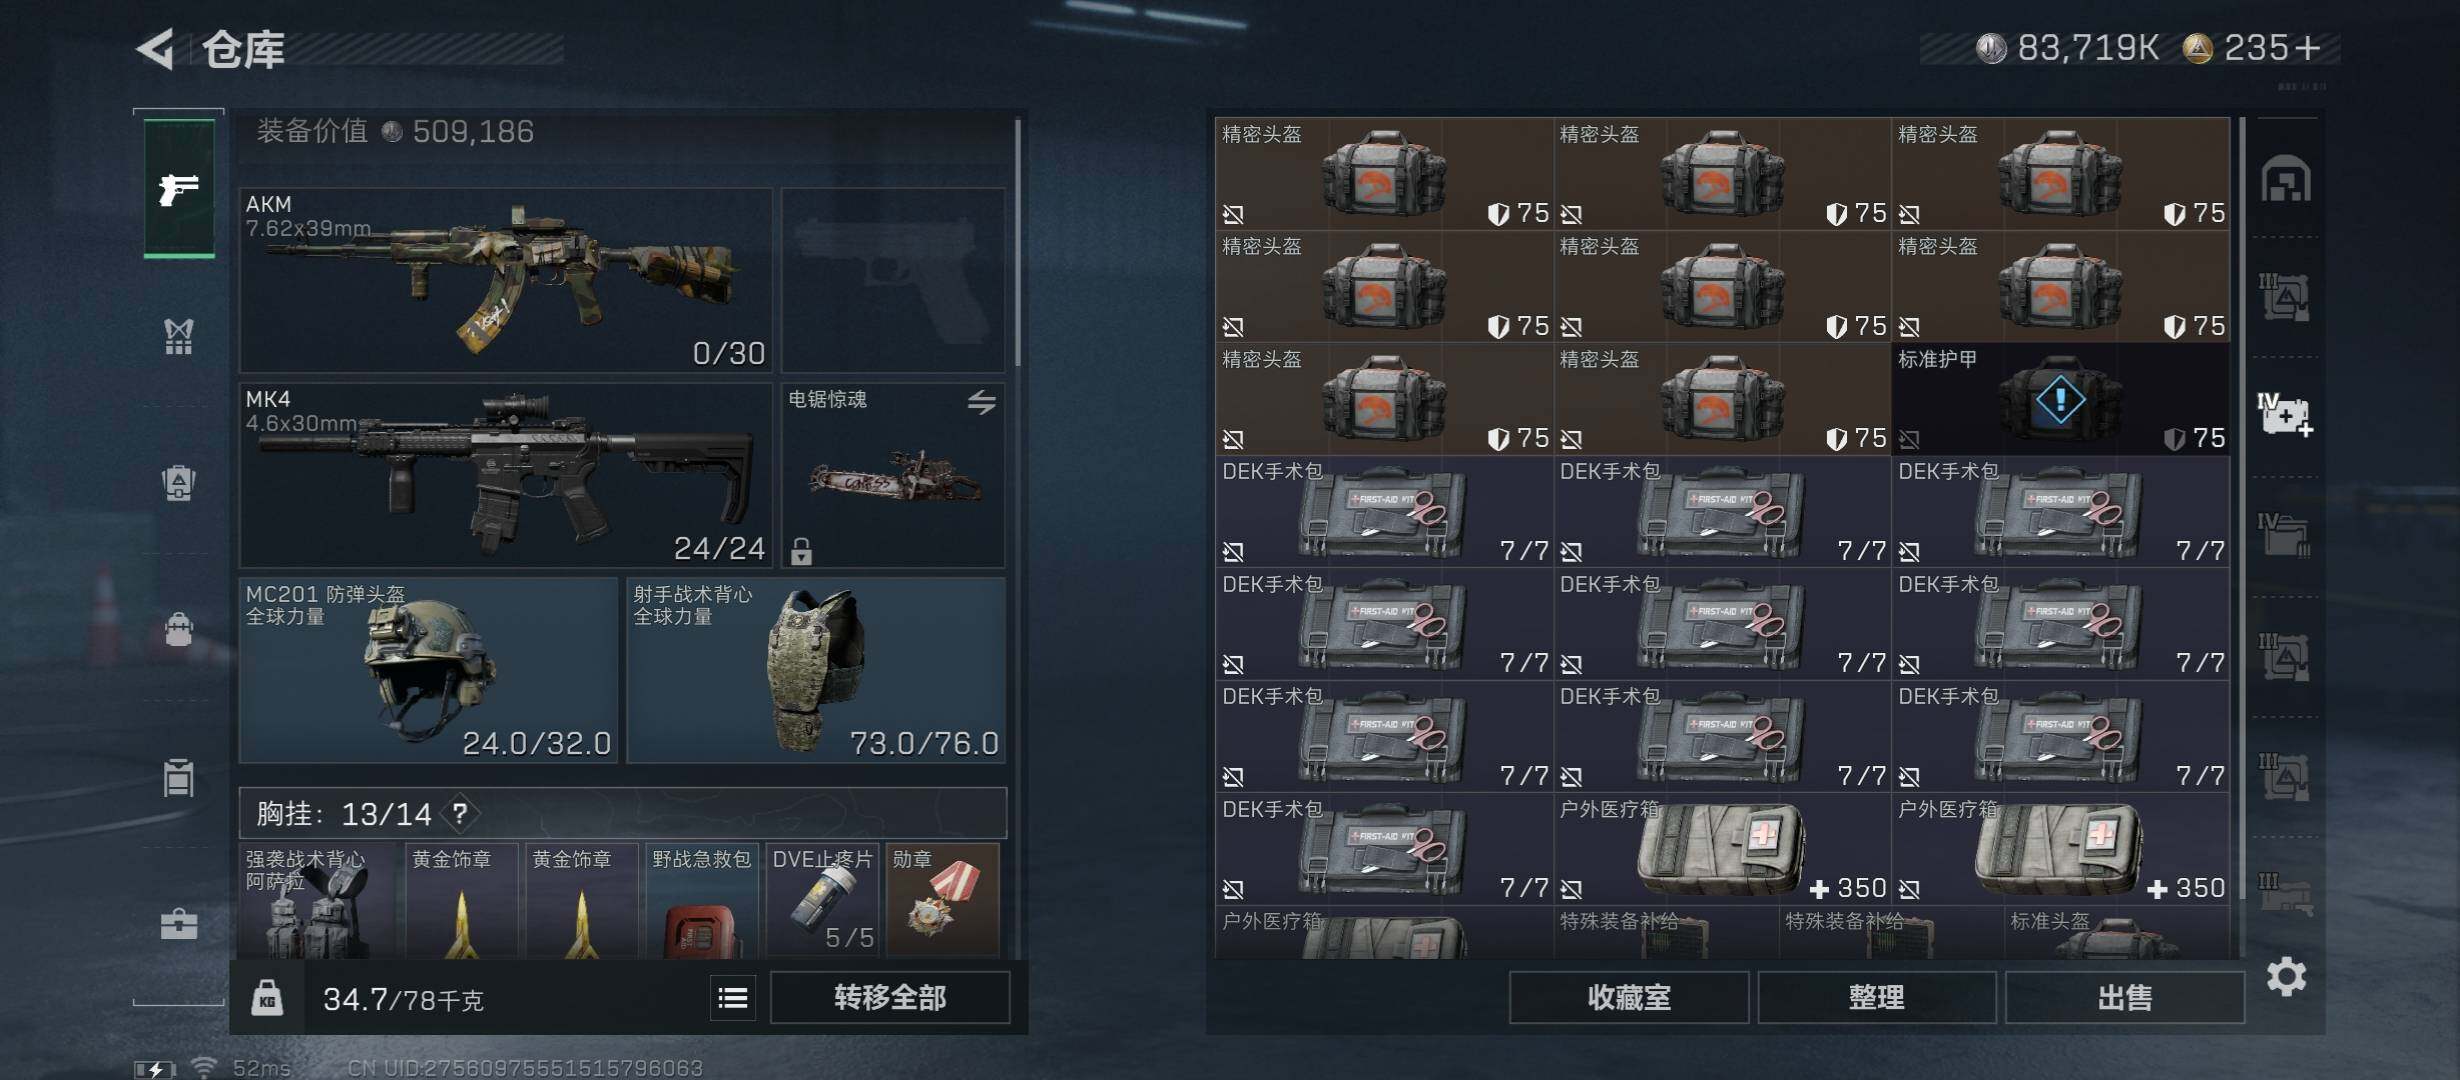Screen dimensions: 2460x1080
Task: Click the 整理 organize button
Action: tap(1876, 997)
